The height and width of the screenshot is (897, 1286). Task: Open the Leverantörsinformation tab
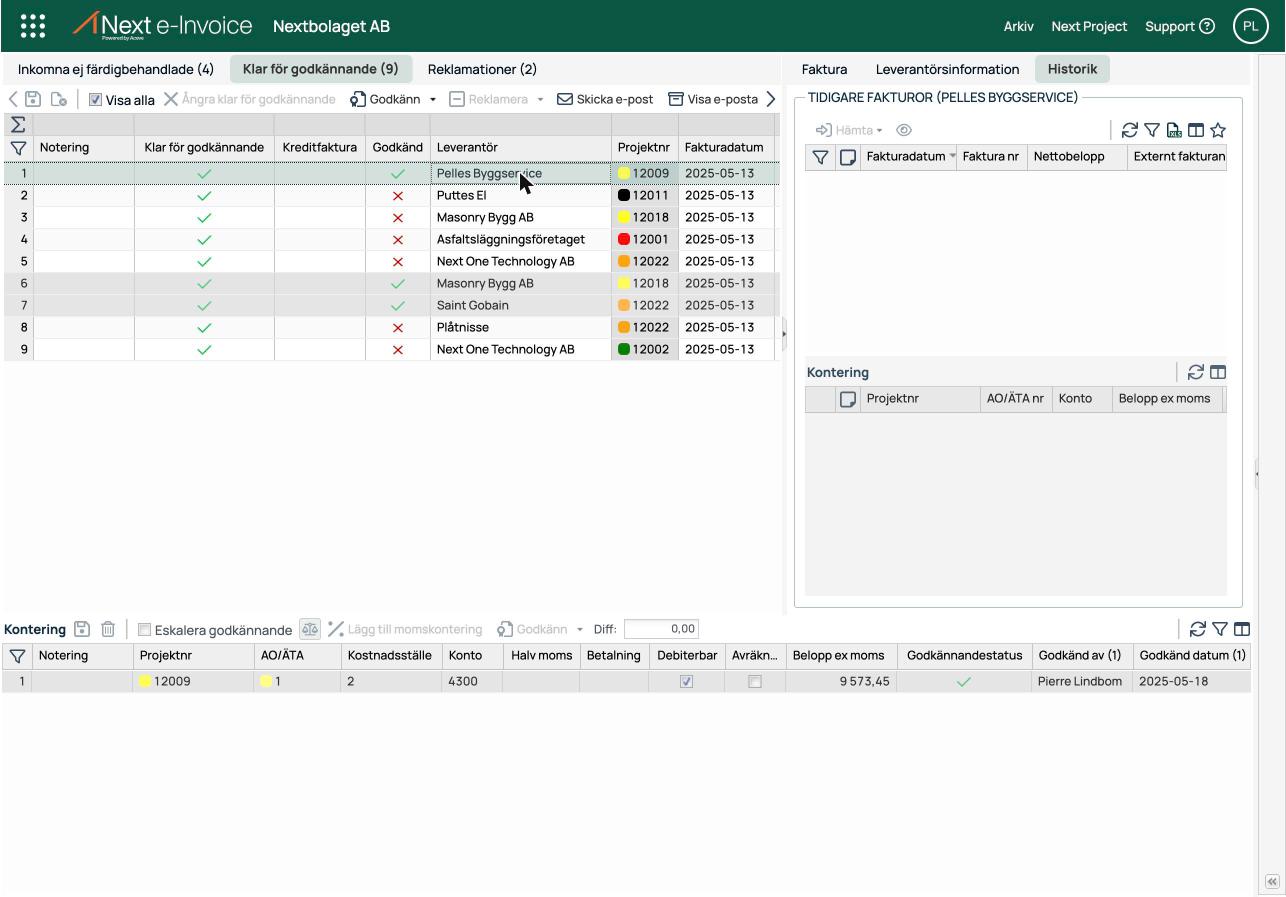947,69
